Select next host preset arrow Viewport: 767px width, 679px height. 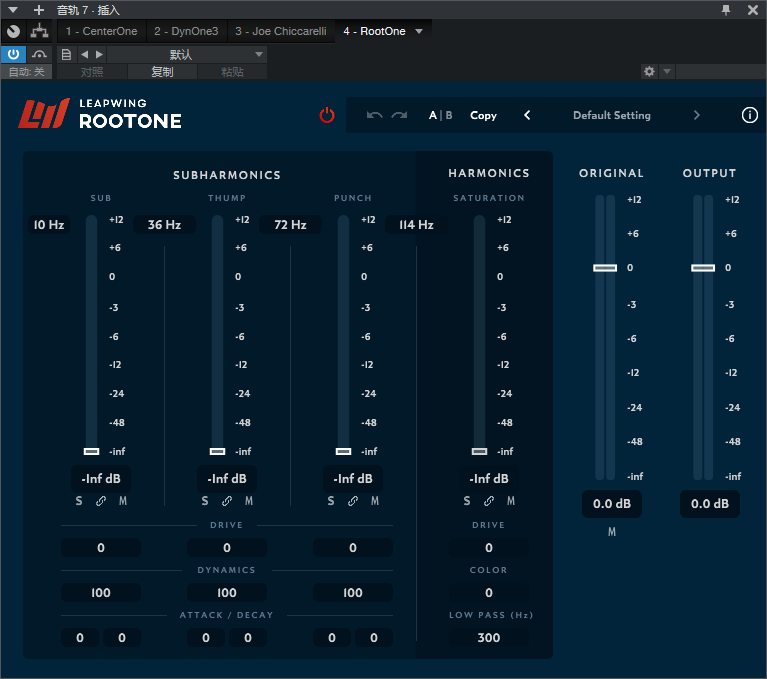pyautogui.click(x=99, y=54)
